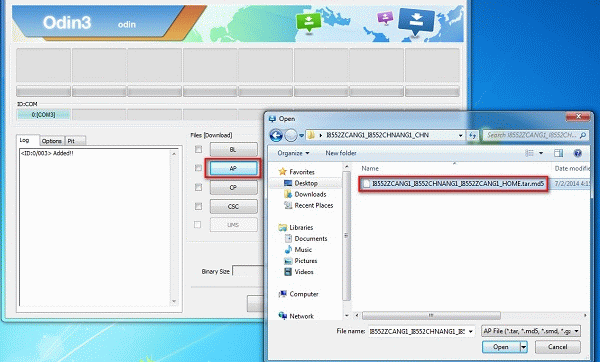Click the Open button
The height and width of the screenshot is (362, 600).
(501, 347)
